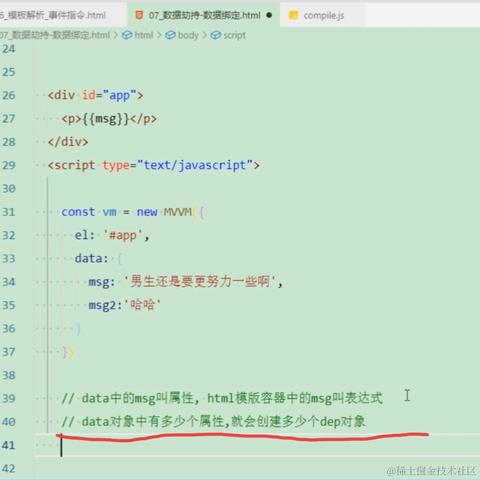Click line number 39 in the gutter
This screenshot has height=480, width=480.
click(9, 398)
